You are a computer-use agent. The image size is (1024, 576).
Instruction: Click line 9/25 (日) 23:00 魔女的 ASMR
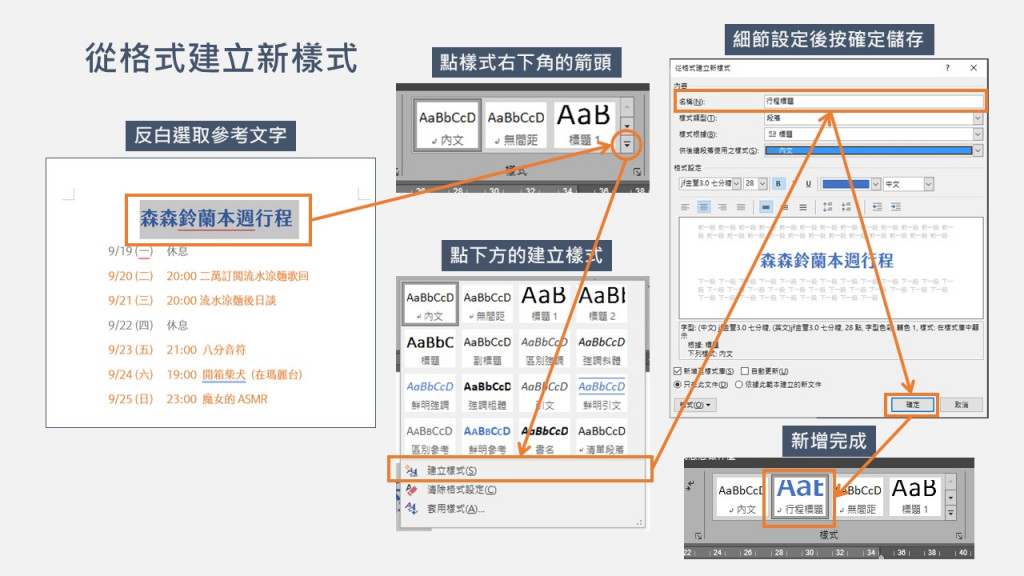coord(187,398)
